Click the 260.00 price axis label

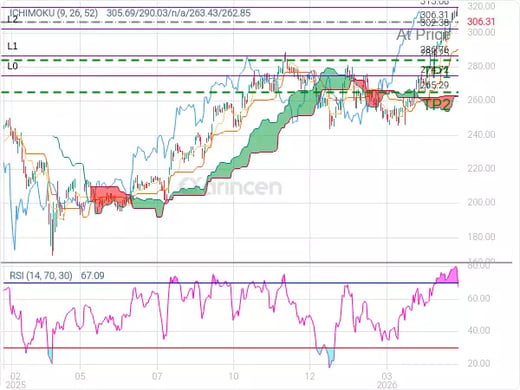pos(481,100)
